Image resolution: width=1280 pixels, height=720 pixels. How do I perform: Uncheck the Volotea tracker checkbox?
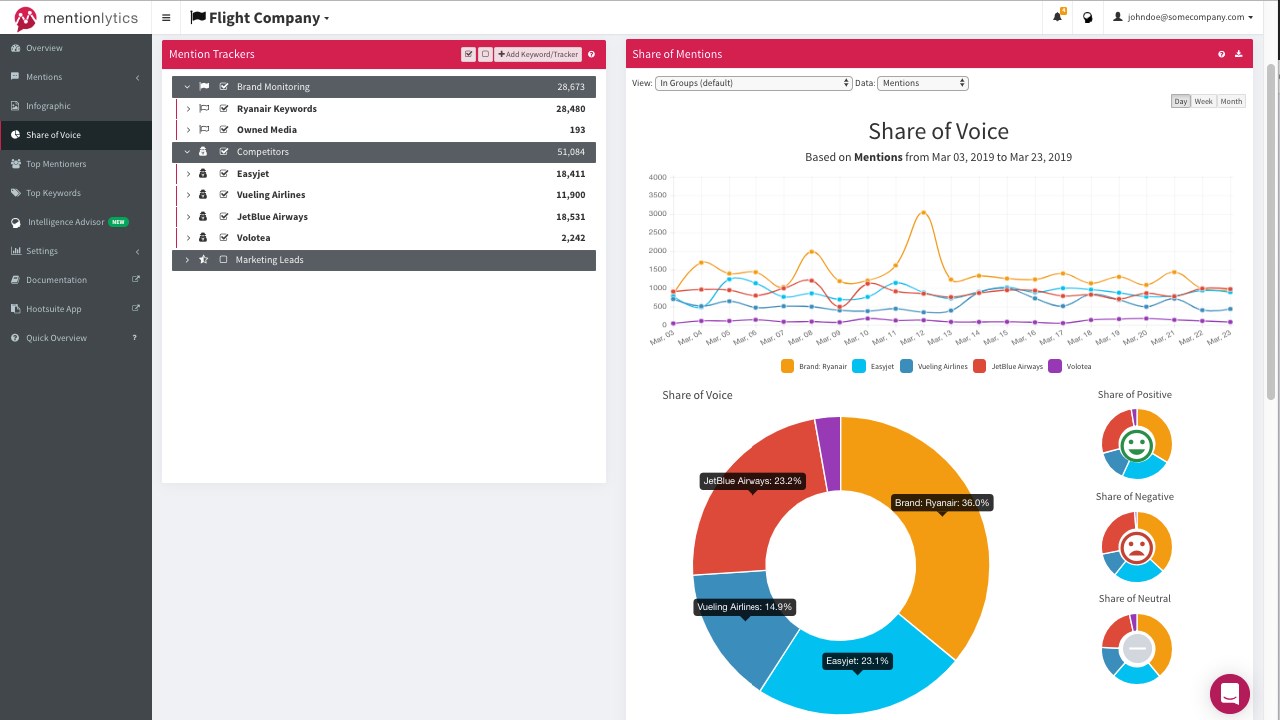[x=224, y=238]
